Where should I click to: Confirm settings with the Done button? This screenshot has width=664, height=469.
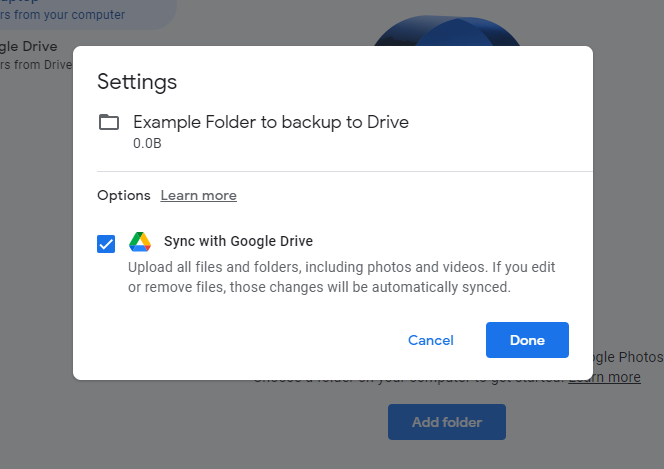point(527,340)
